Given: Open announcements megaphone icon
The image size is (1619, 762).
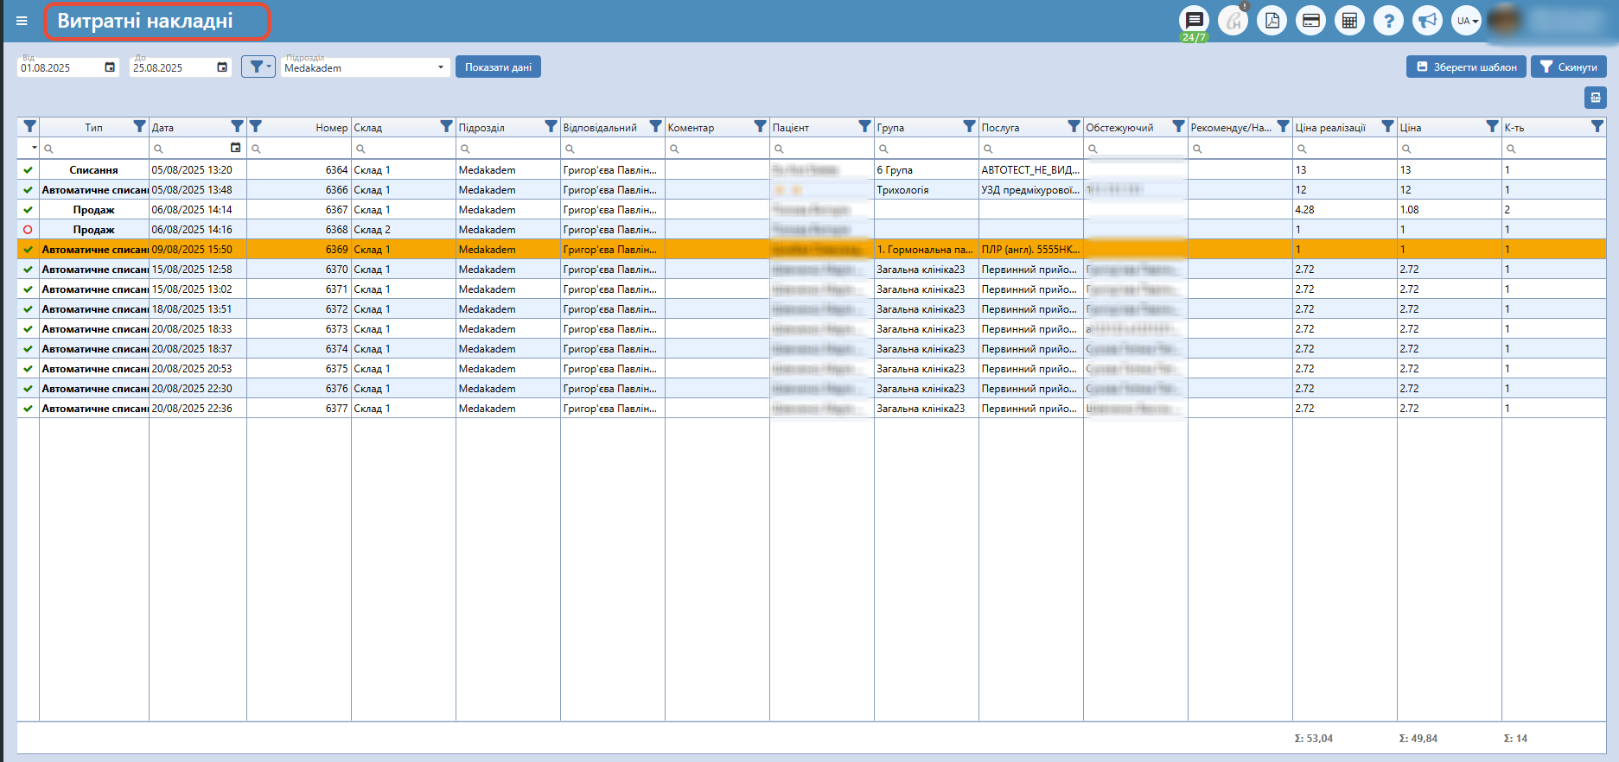Looking at the screenshot, I should tap(1428, 20).
